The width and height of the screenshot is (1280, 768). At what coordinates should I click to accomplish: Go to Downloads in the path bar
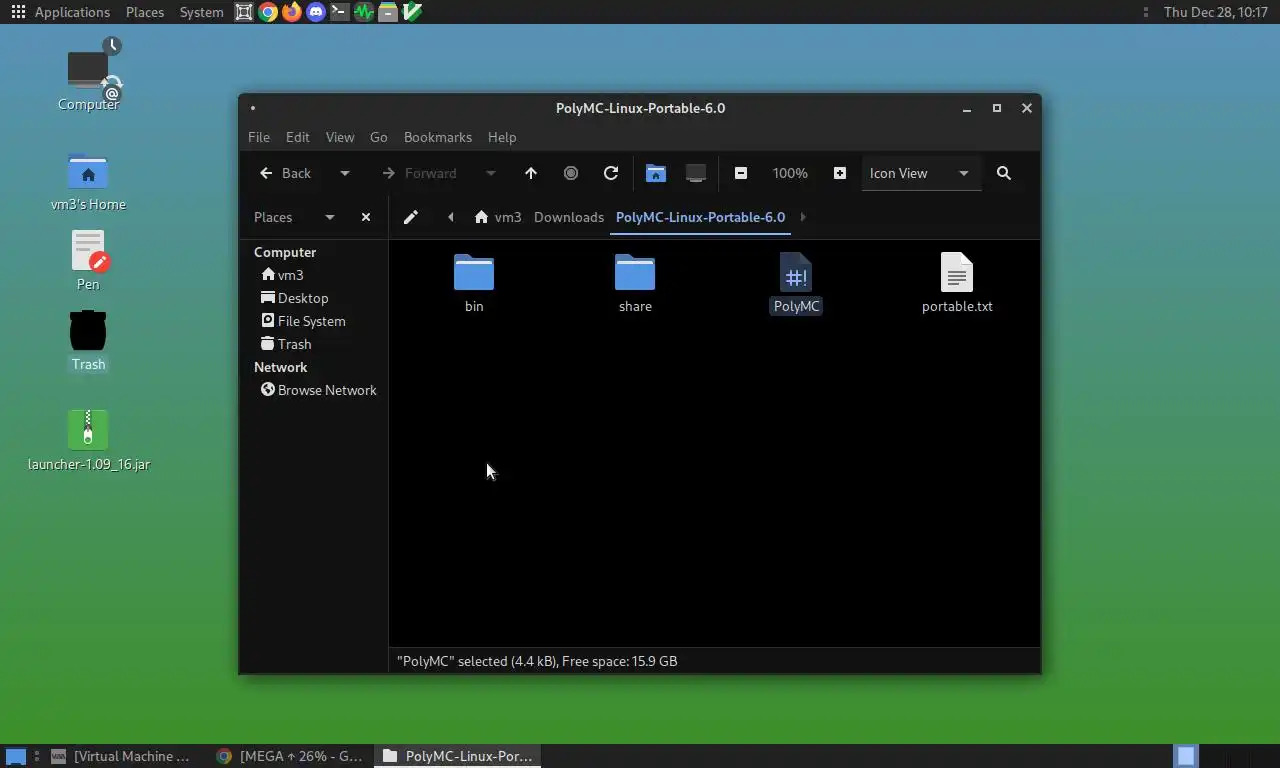(569, 217)
